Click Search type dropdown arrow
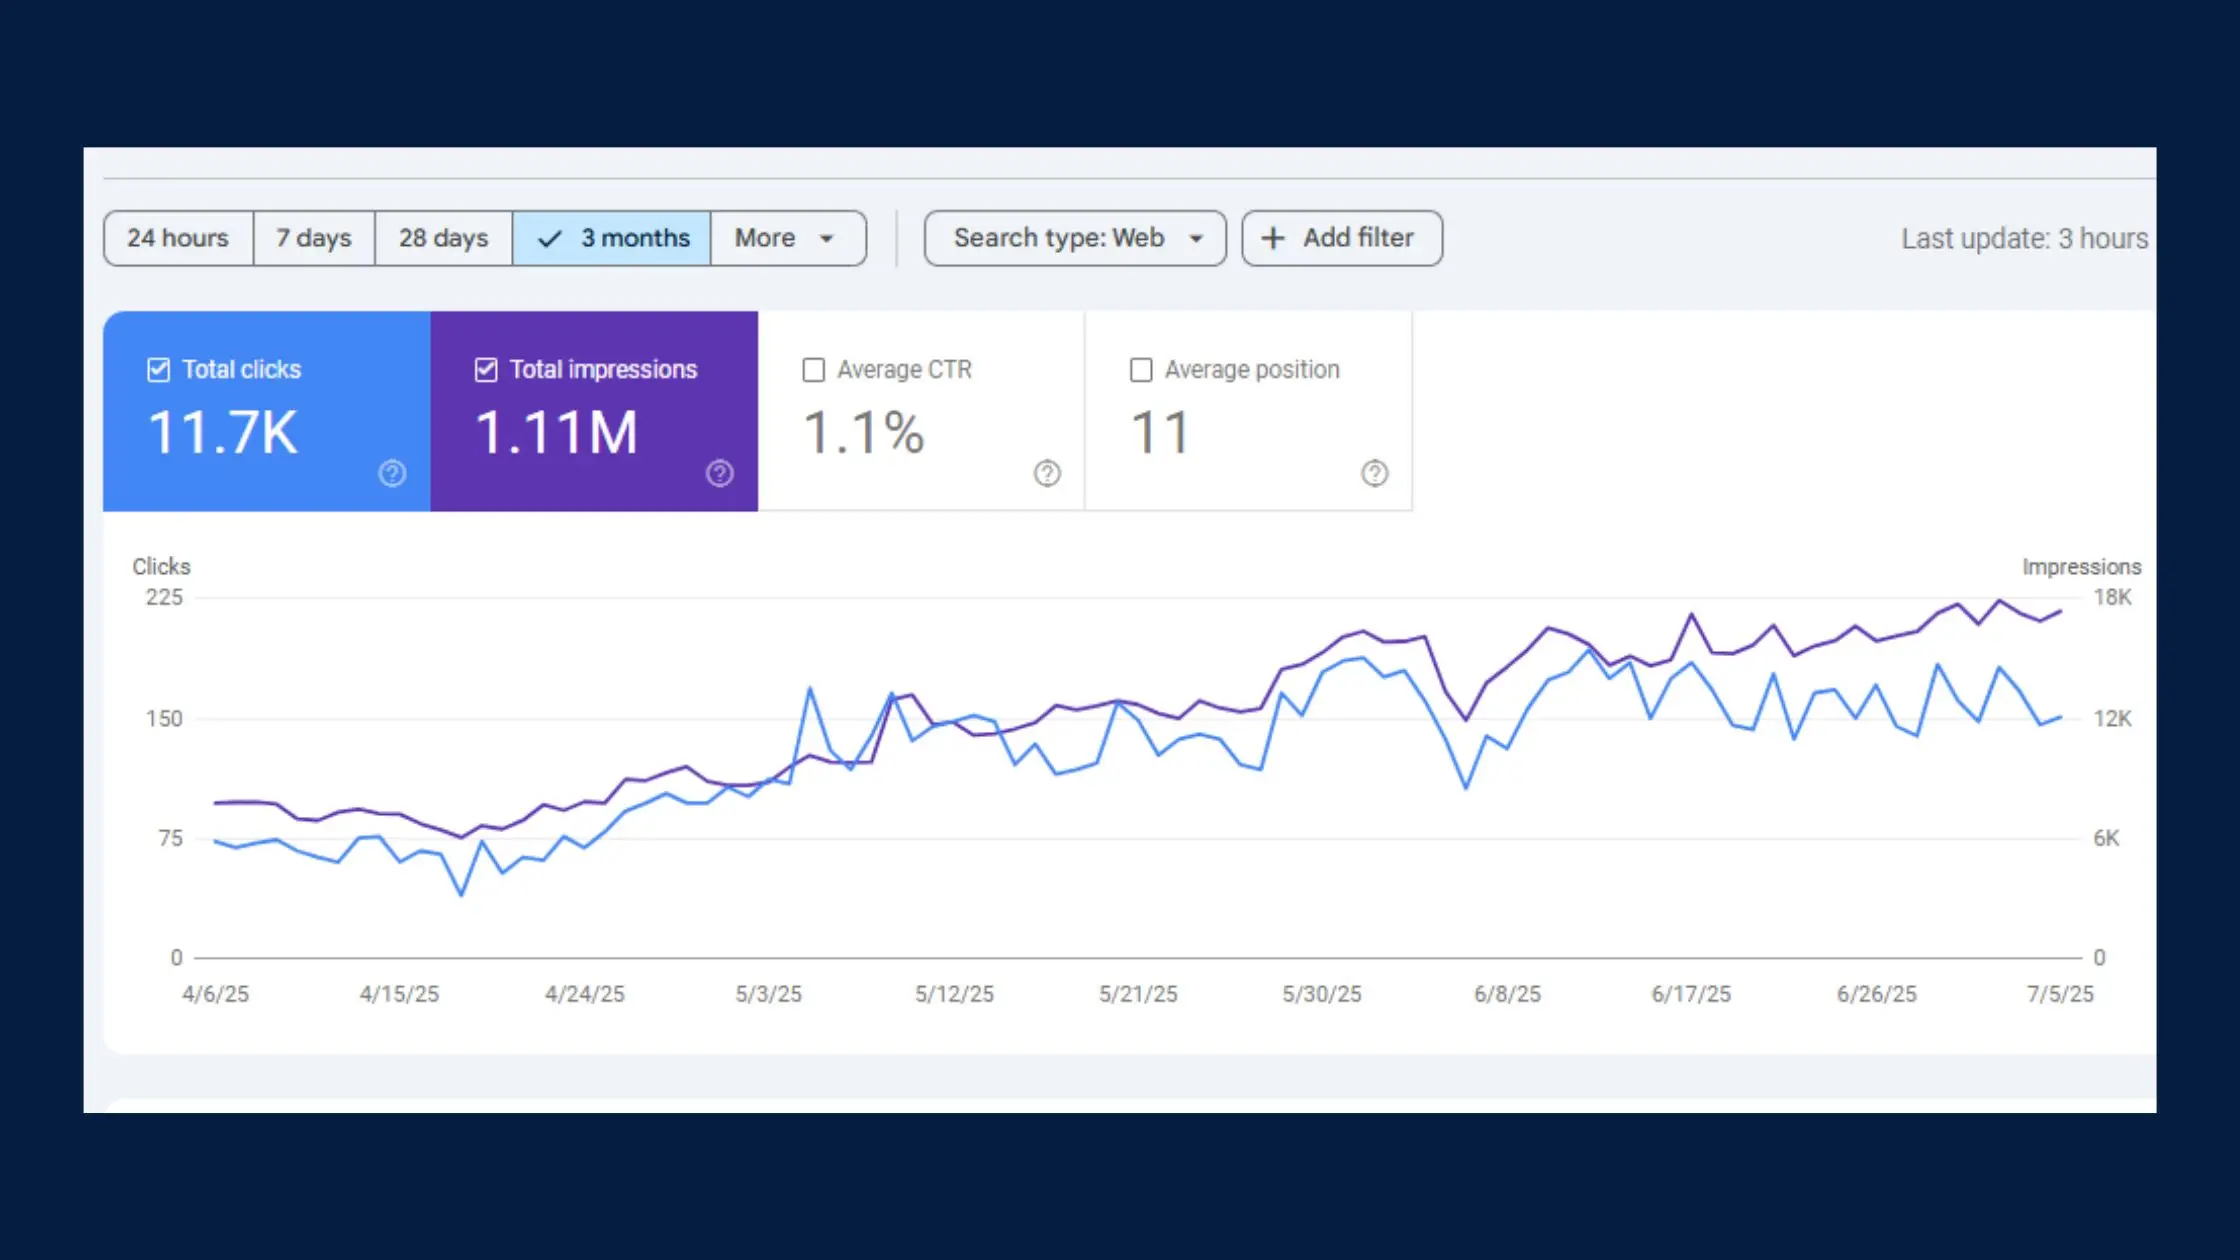The width and height of the screenshot is (2240, 1260). (x=1196, y=239)
